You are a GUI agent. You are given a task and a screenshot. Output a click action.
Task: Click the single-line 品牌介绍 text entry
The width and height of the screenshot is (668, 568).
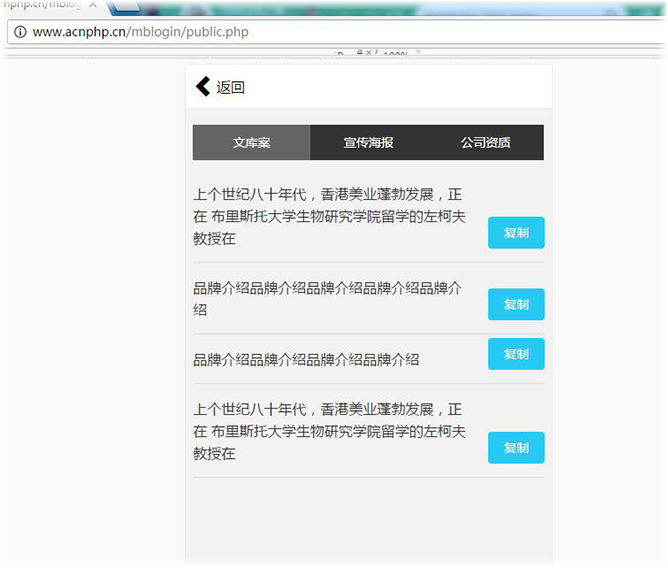click(x=306, y=360)
